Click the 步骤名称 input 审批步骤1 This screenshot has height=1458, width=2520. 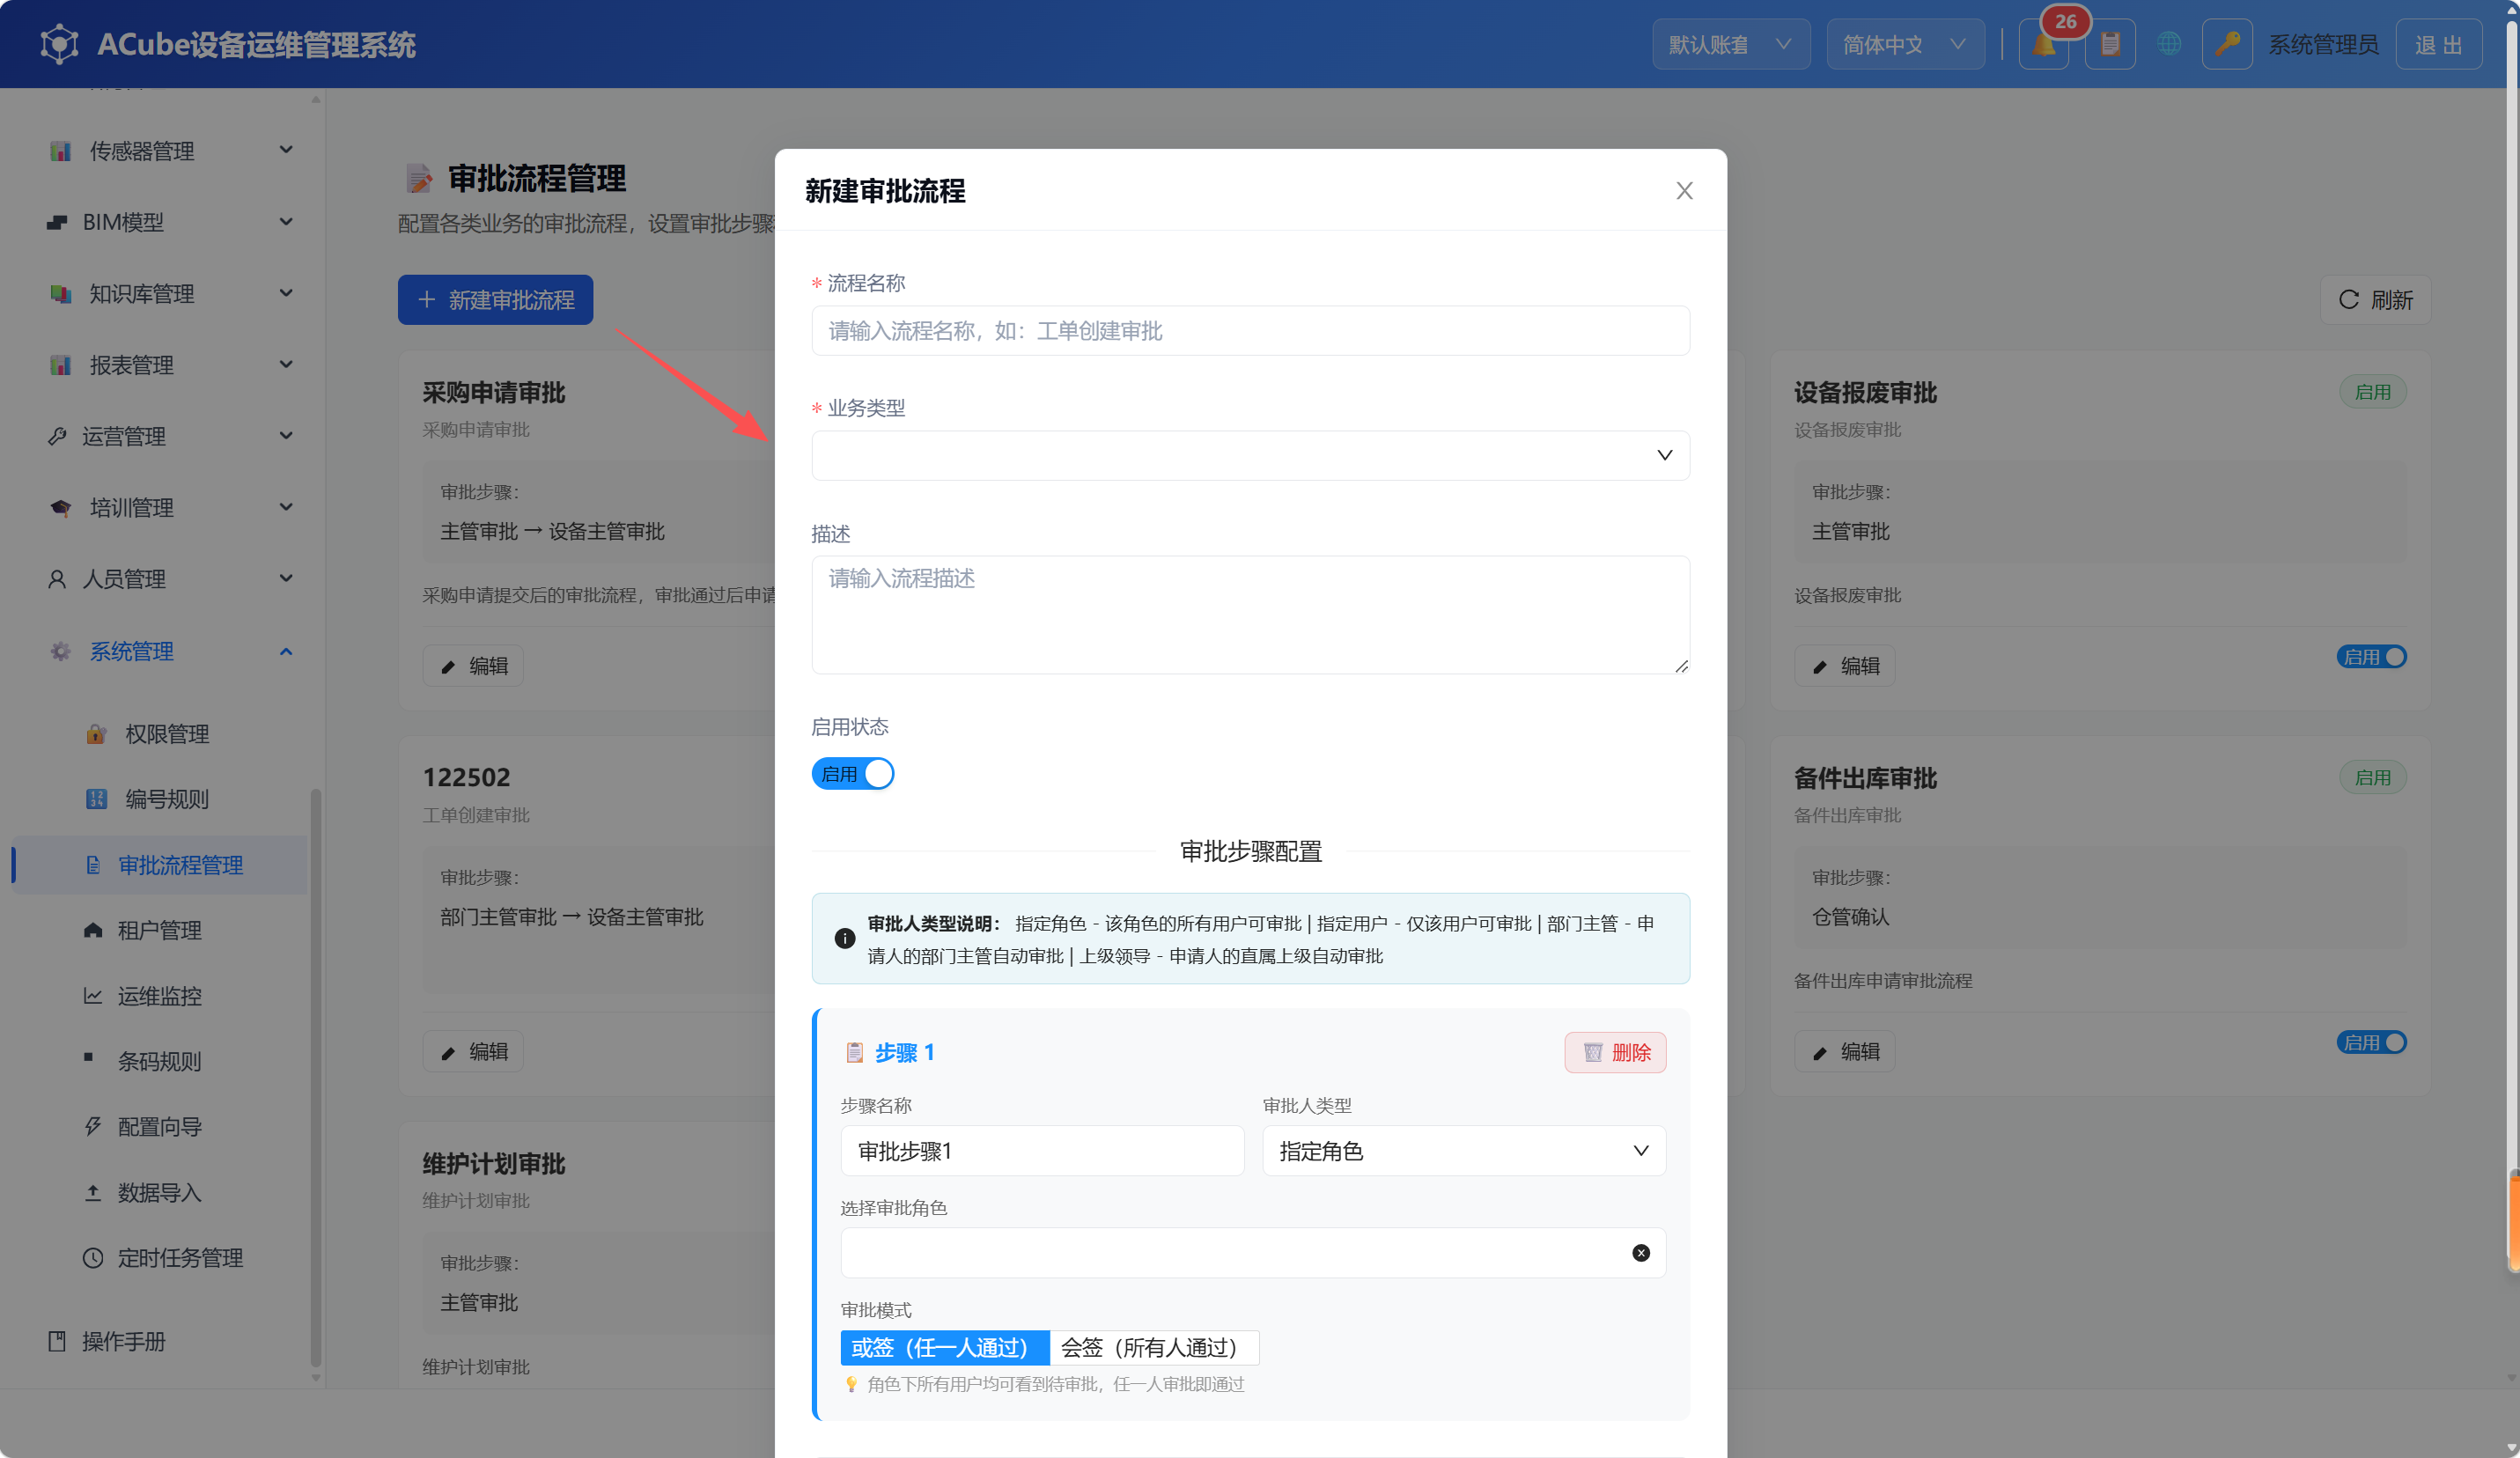1042,1151
